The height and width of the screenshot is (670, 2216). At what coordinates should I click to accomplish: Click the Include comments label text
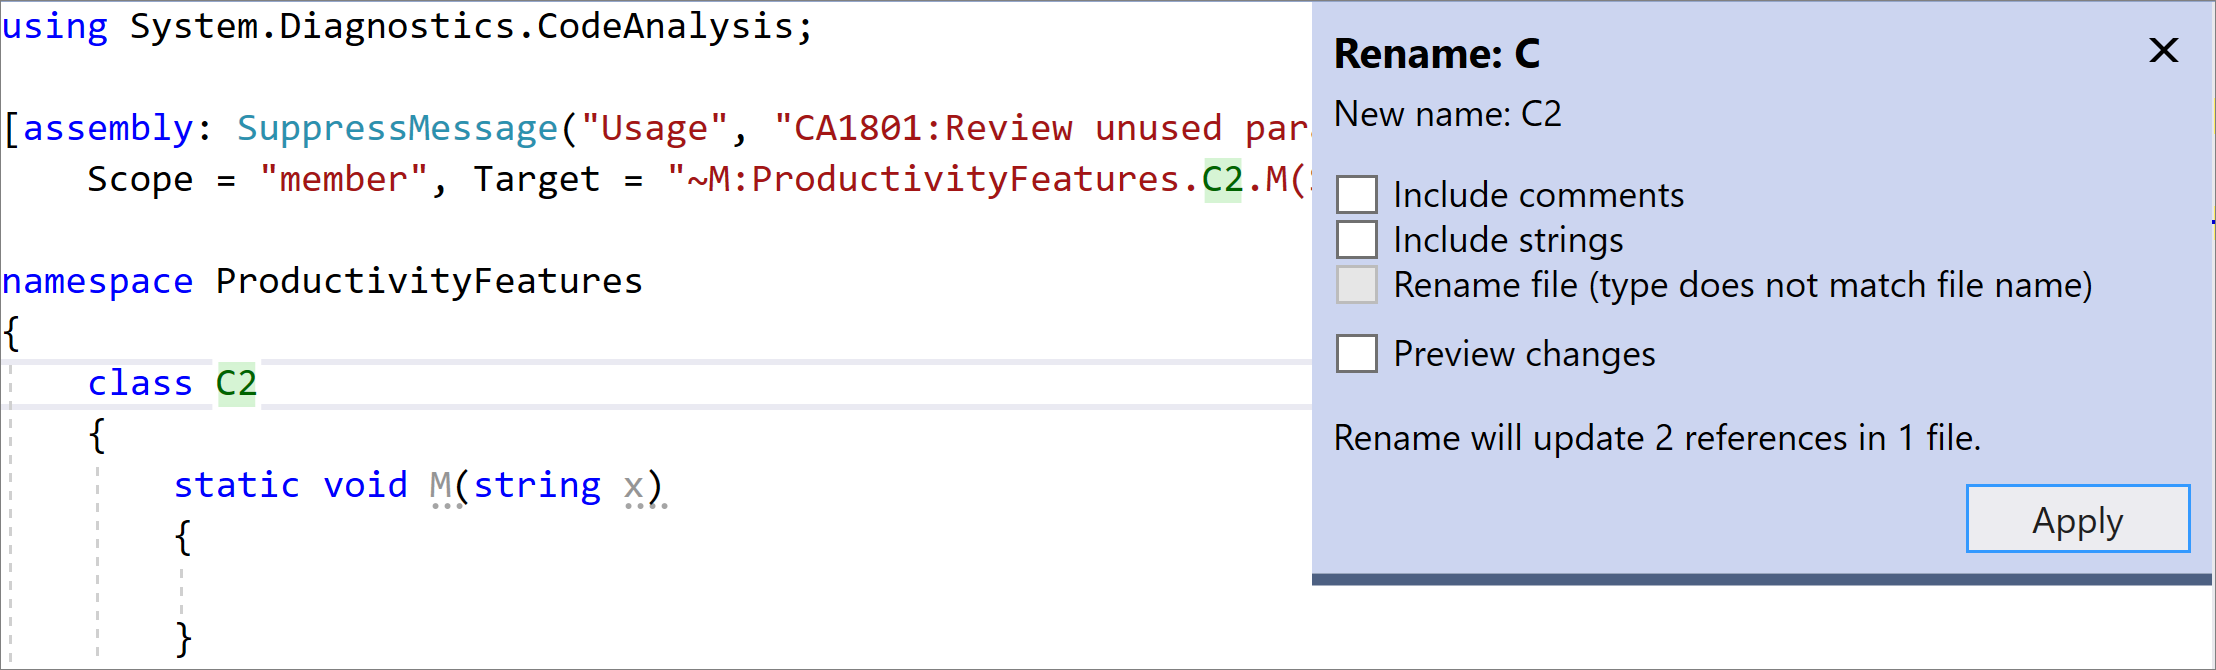[1538, 195]
